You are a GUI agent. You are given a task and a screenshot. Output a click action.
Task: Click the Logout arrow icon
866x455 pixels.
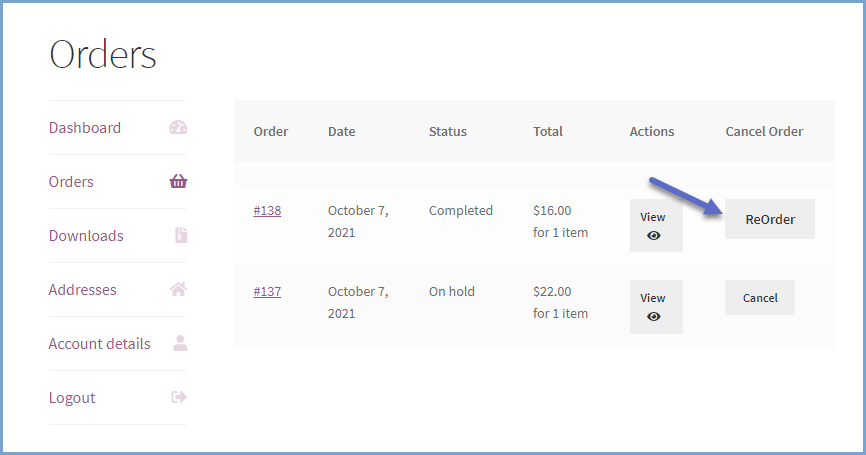point(179,397)
